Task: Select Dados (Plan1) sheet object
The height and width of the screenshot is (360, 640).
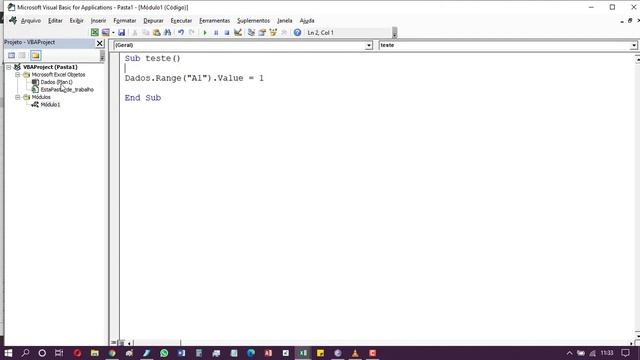Action: point(56,82)
